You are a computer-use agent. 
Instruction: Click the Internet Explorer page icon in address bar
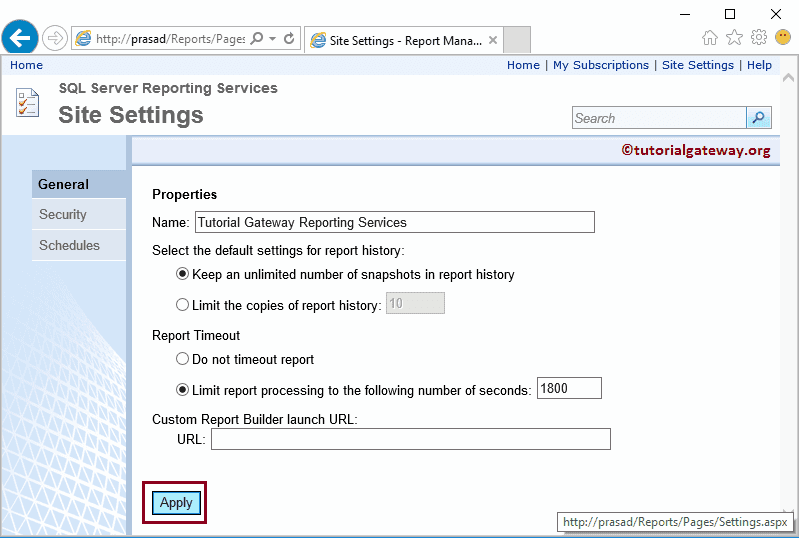[83, 39]
